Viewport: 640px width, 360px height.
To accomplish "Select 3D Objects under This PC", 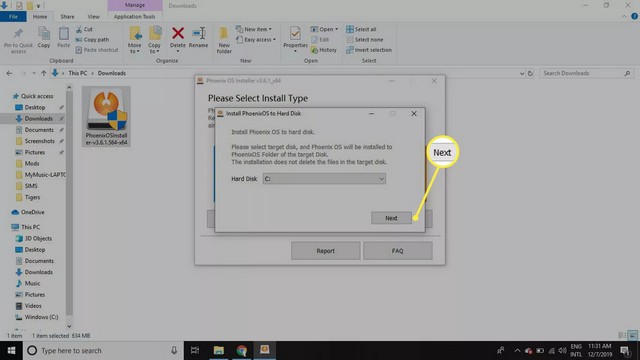I will [x=38, y=238].
